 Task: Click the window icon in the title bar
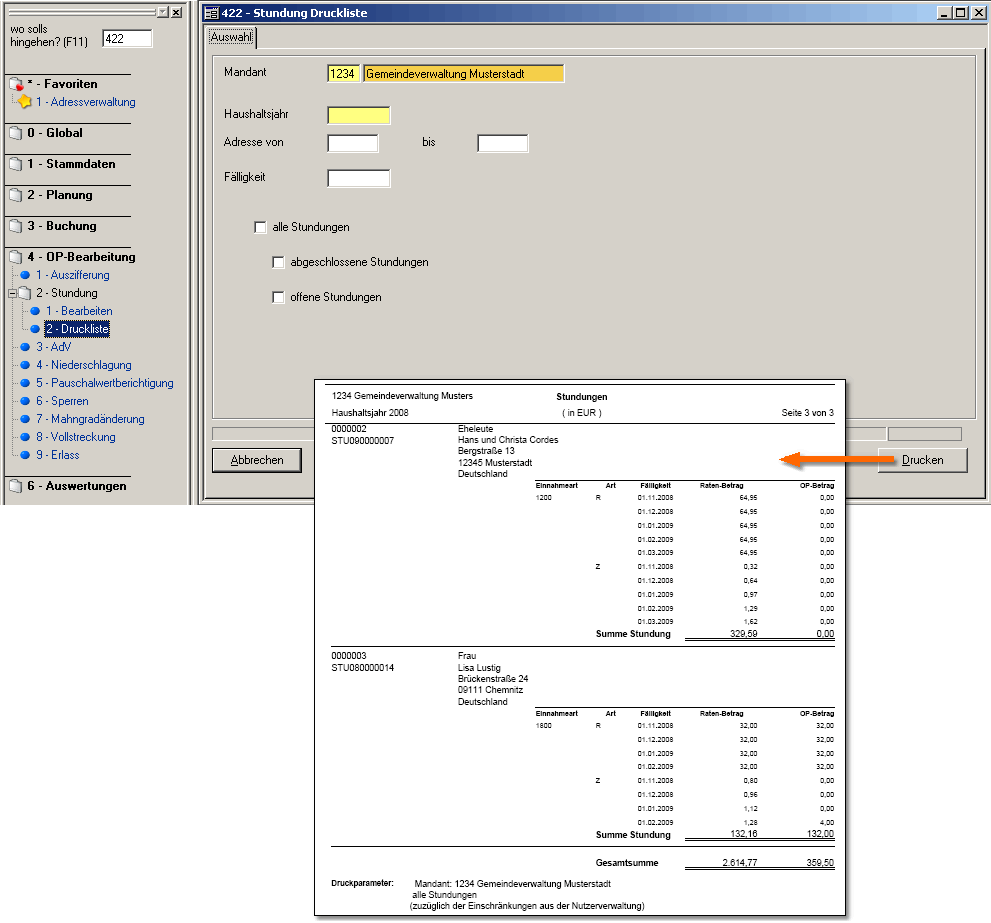pyautogui.click(x=211, y=13)
